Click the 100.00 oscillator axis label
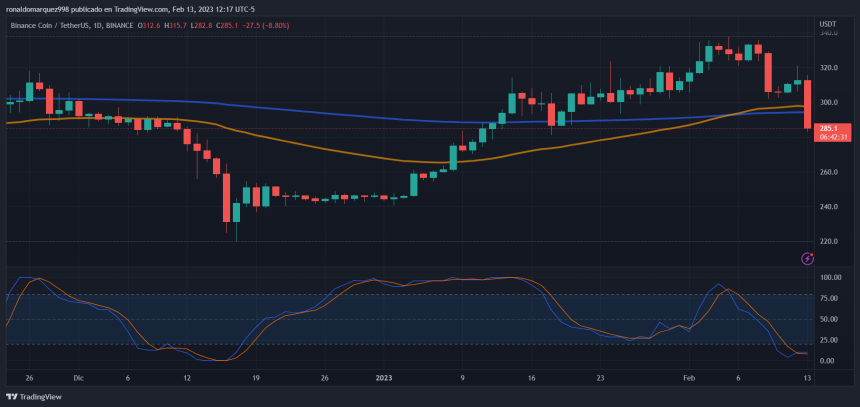This screenshot has height=407, width=860. [x=830, y=278]
